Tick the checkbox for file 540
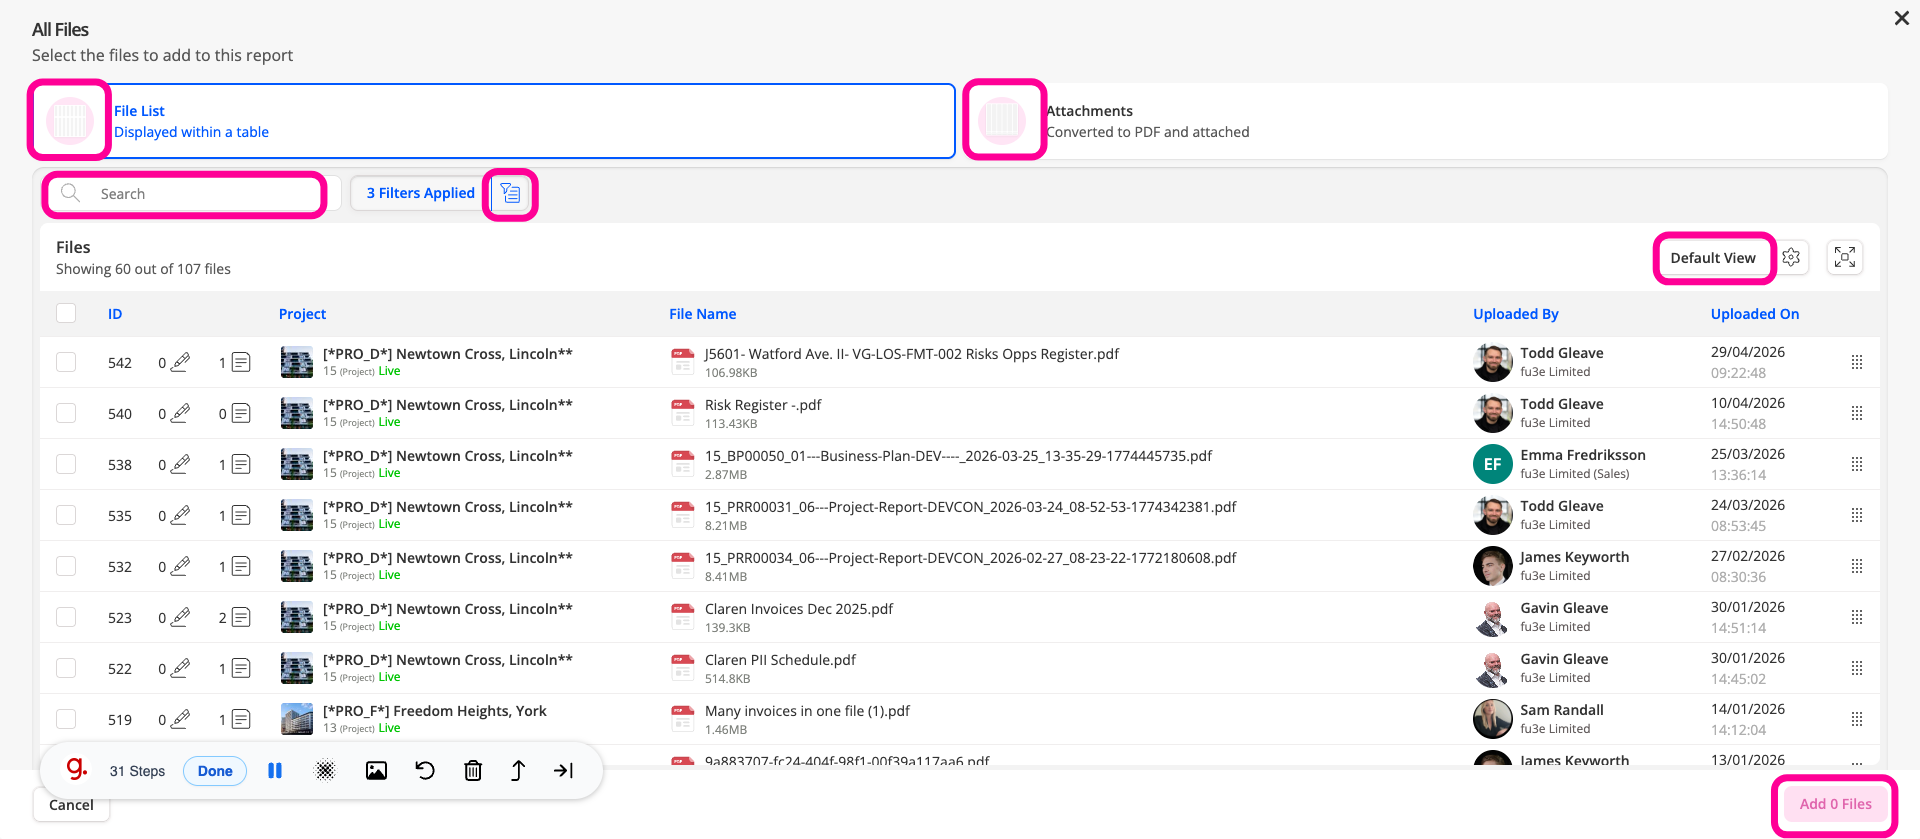 pos(66,413)
